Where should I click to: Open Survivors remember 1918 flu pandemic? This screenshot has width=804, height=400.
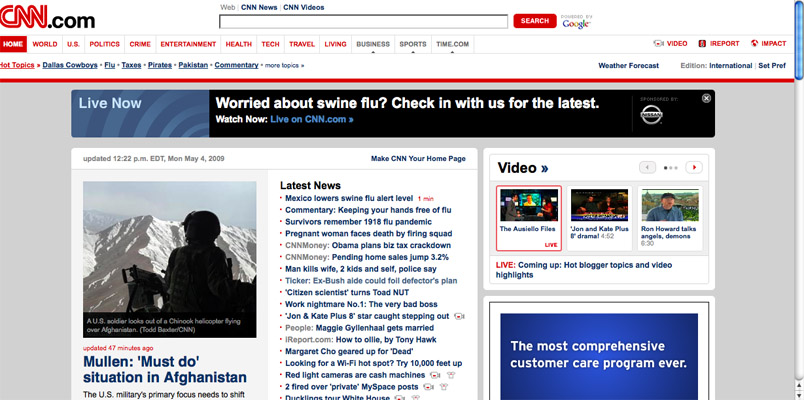358,222
